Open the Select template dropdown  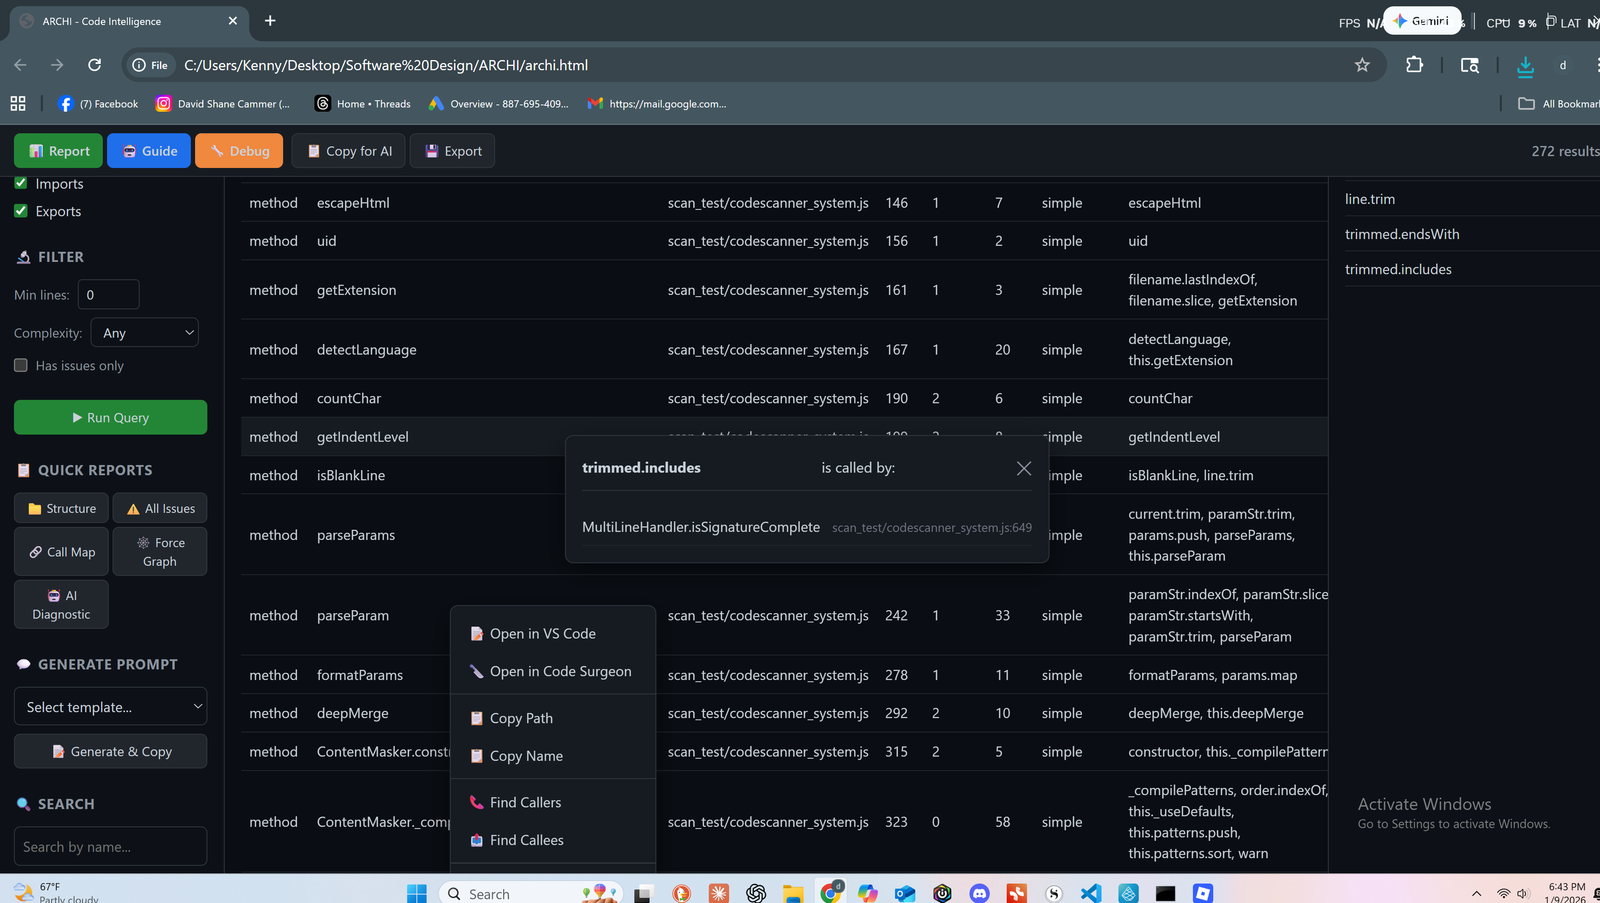[110, 706]
